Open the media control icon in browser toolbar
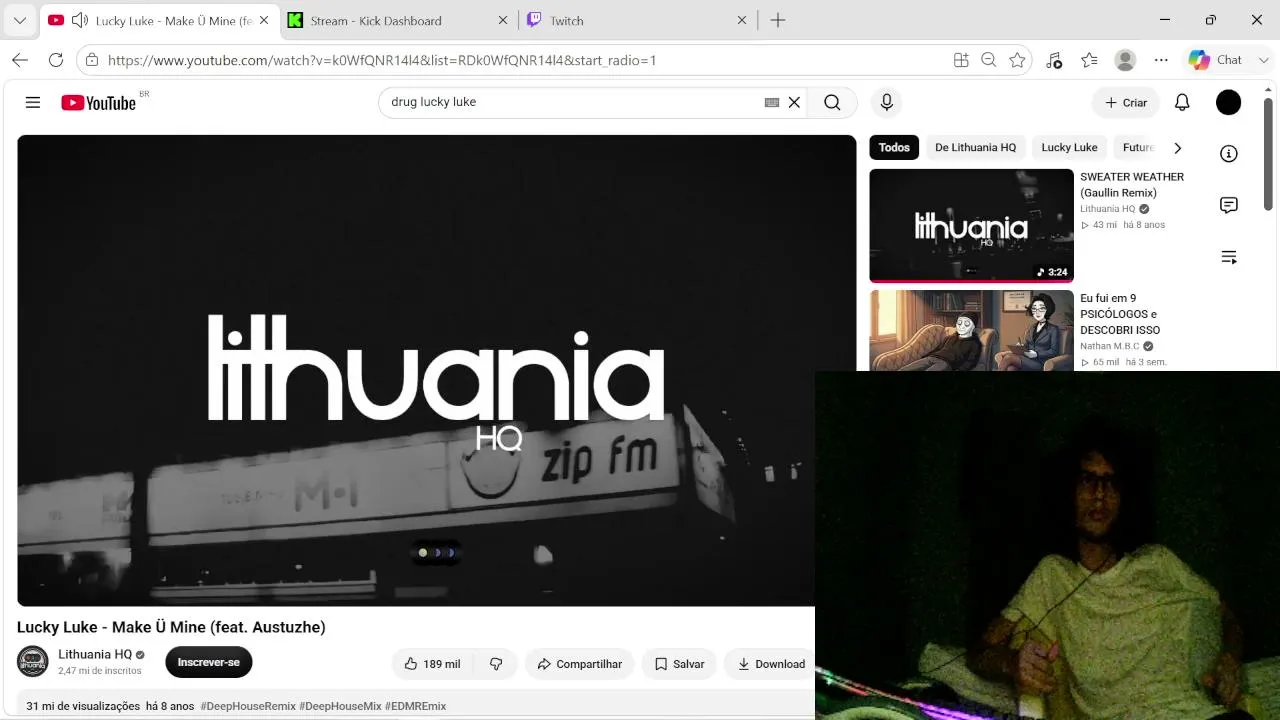The image size is (1280, 720). point(1054,60)
